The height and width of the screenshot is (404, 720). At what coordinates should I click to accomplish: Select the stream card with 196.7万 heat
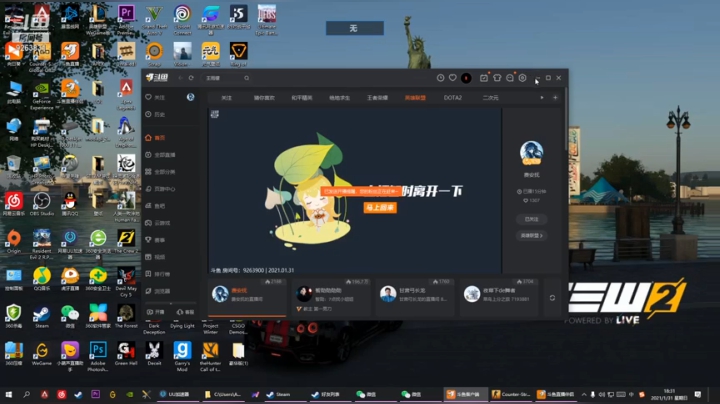331,297
